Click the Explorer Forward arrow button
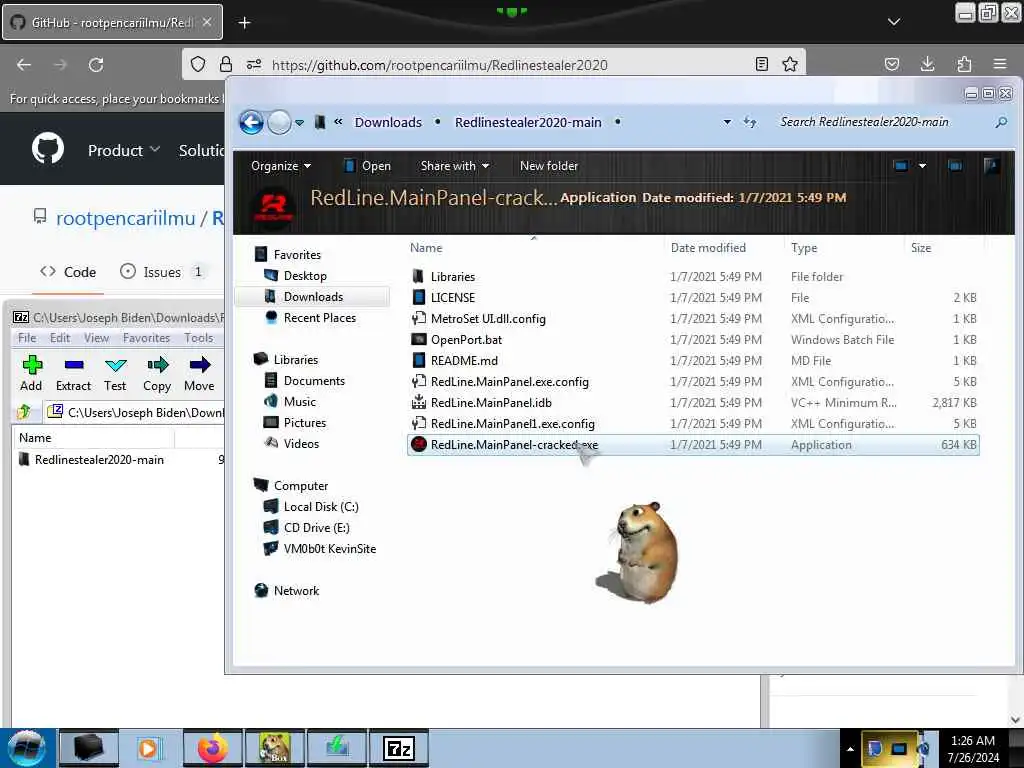The image size is (1024, 768). pyautogui.click(x=280, y=122)
